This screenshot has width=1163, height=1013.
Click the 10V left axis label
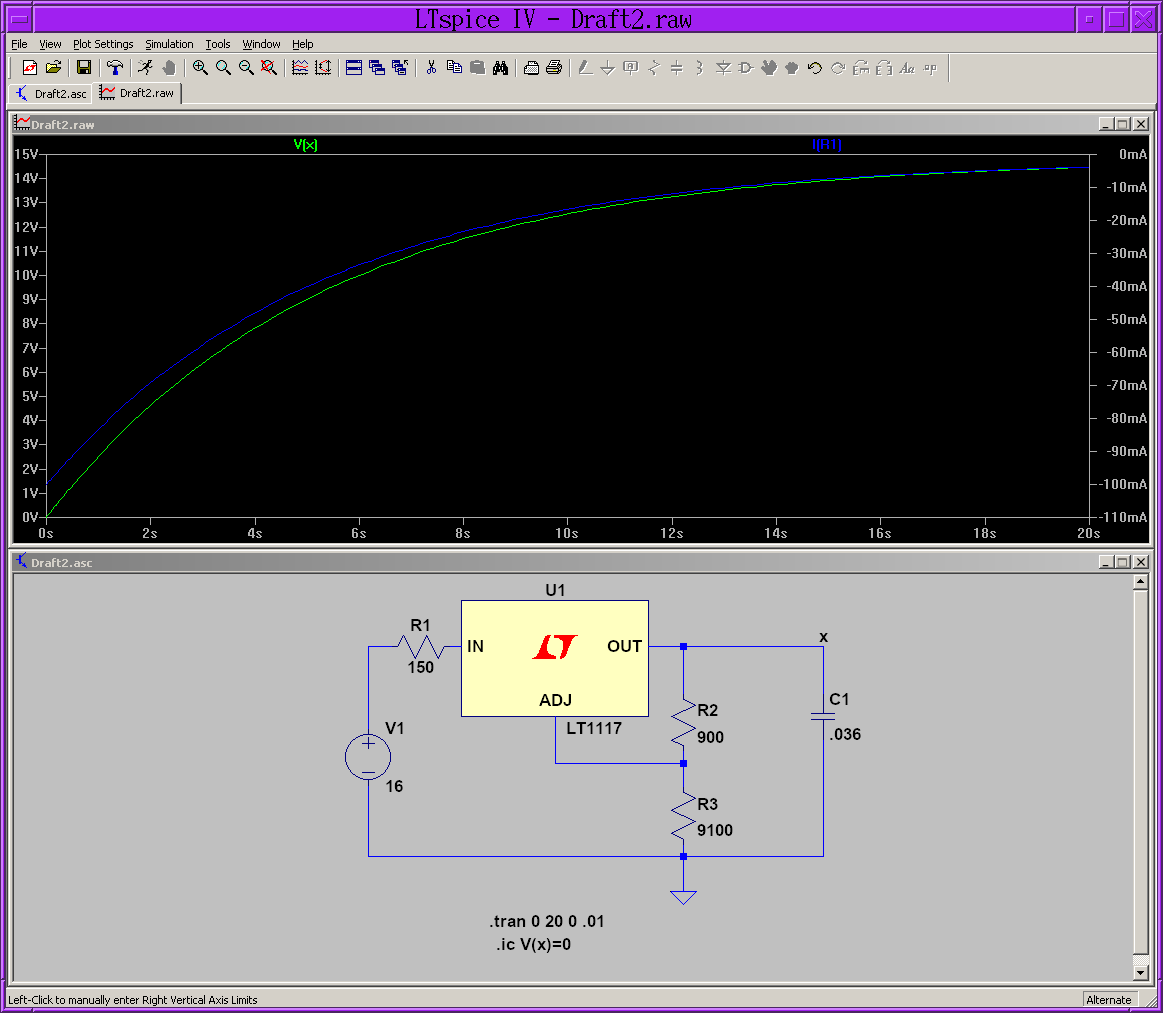pos(26,275)
